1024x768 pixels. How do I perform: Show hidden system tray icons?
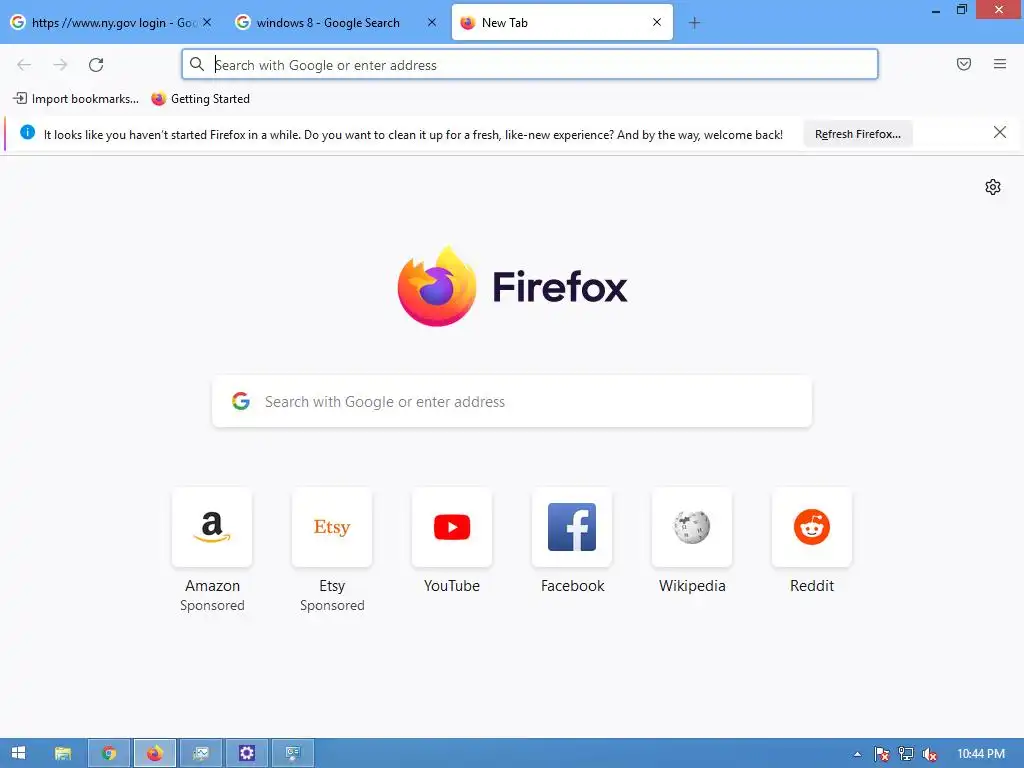pyautogui.click(x=857, y=754)
